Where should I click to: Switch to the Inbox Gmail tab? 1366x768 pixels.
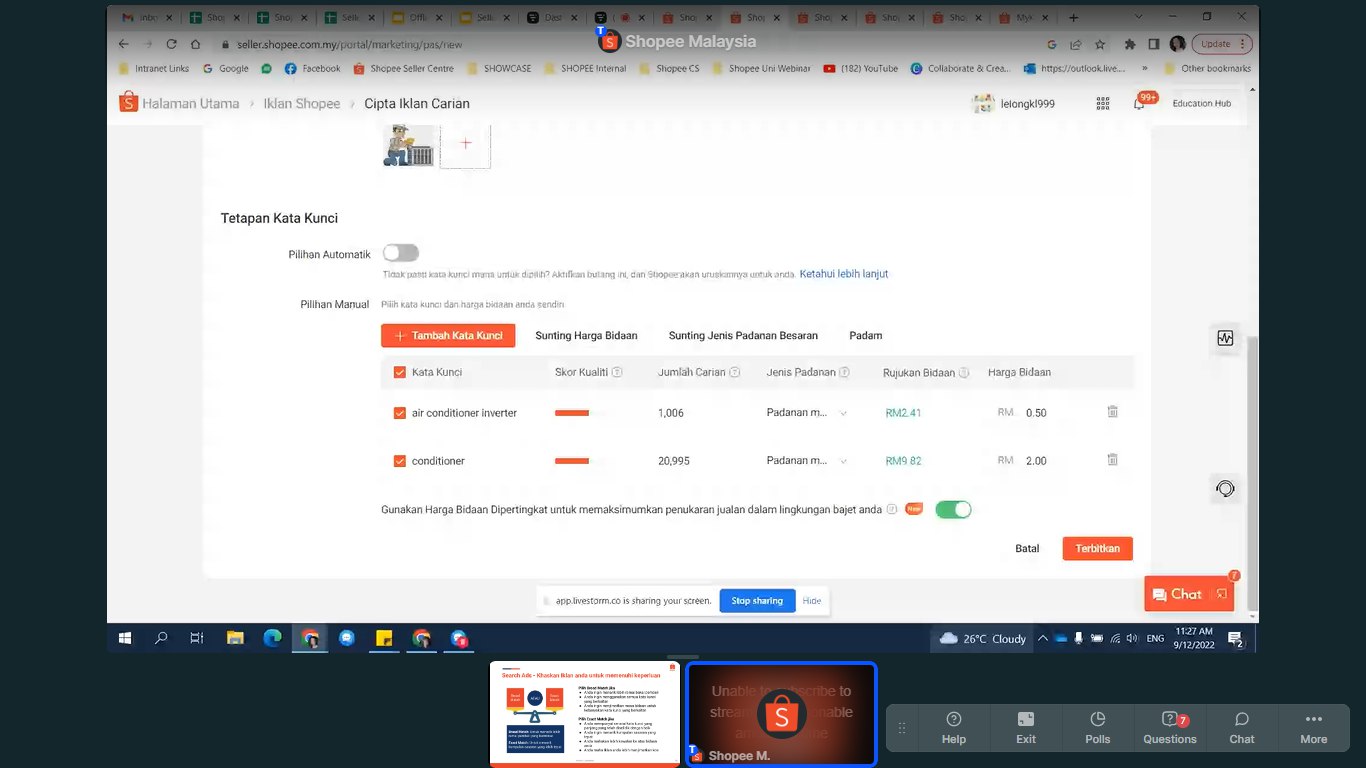click(x=145, y=17)
